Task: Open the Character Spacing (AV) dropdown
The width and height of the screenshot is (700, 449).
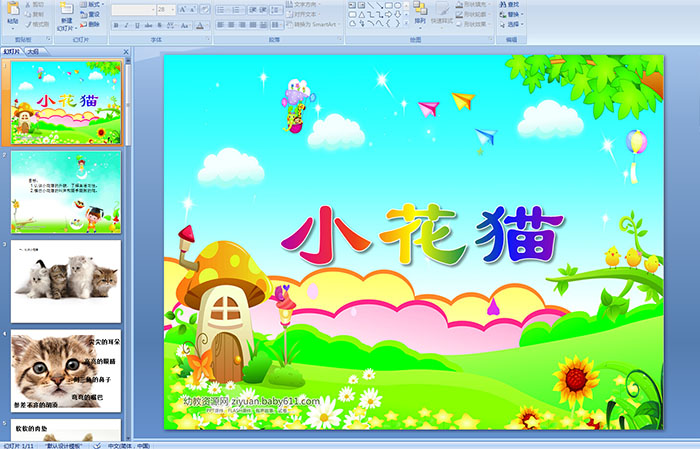Action: (x=172, y=25)
